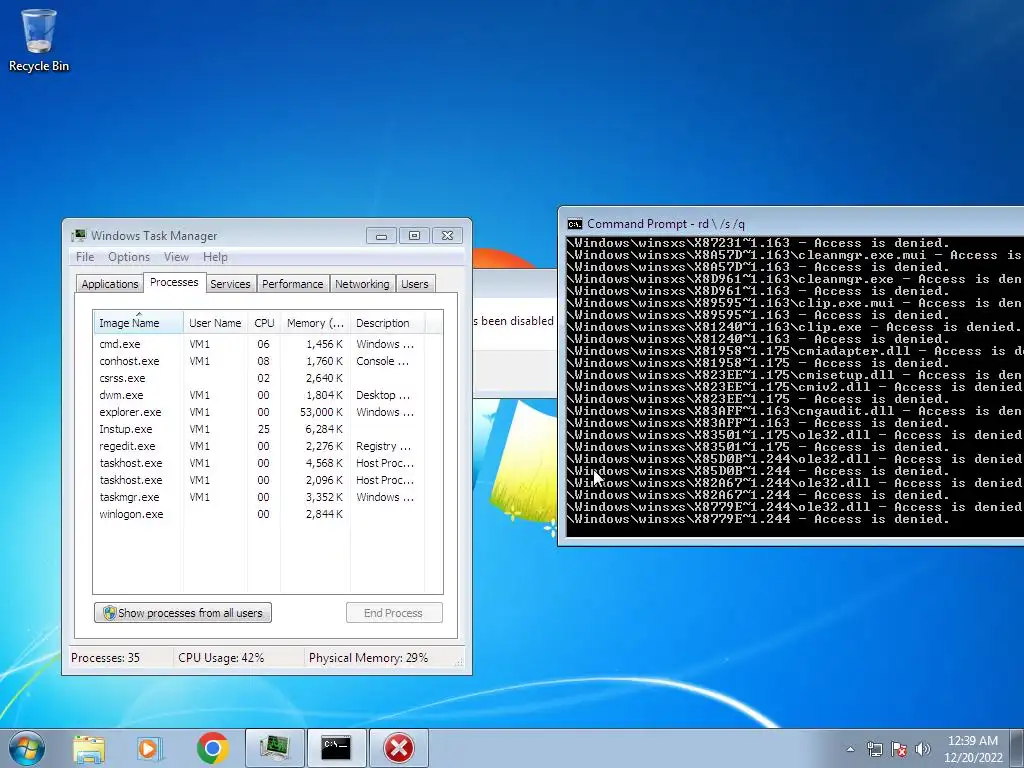
Task: Select the explorer.exe process row
Action: [268, 412]
